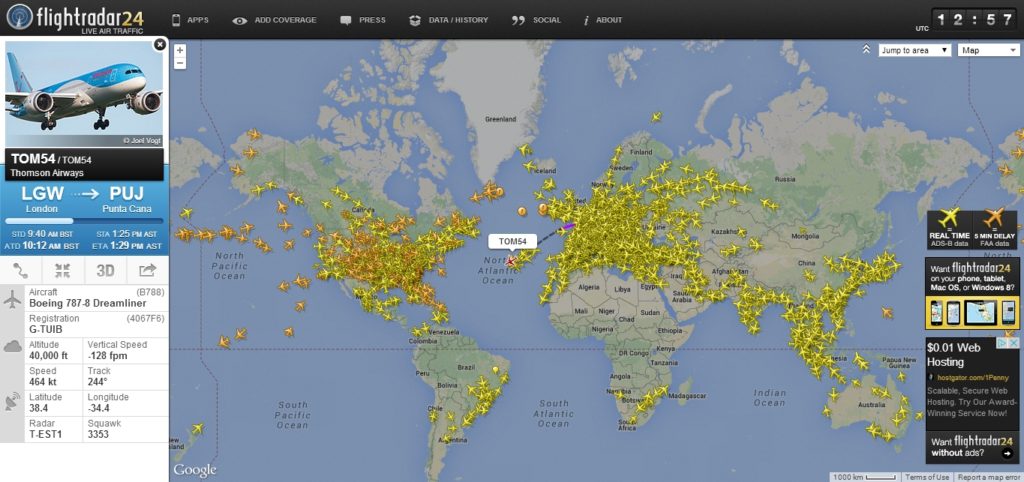Click the Google logo on the map
The image size is (1024, 482).
tap(194, 470)
